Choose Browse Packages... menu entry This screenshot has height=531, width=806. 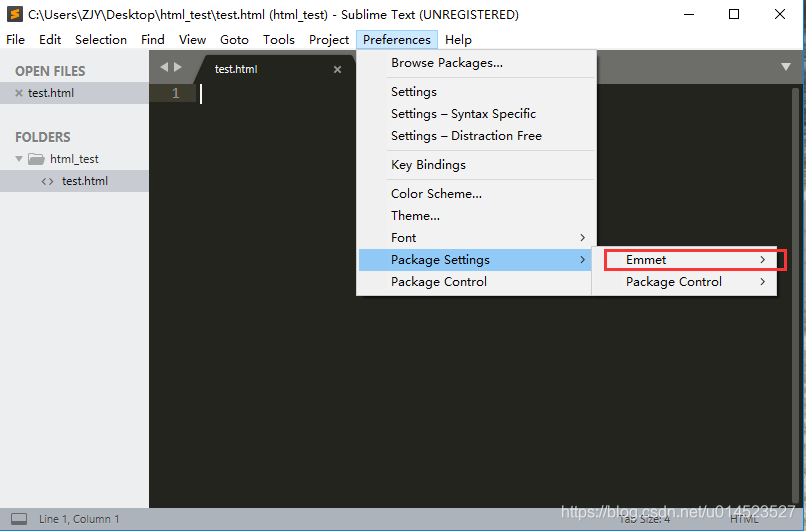476,63
